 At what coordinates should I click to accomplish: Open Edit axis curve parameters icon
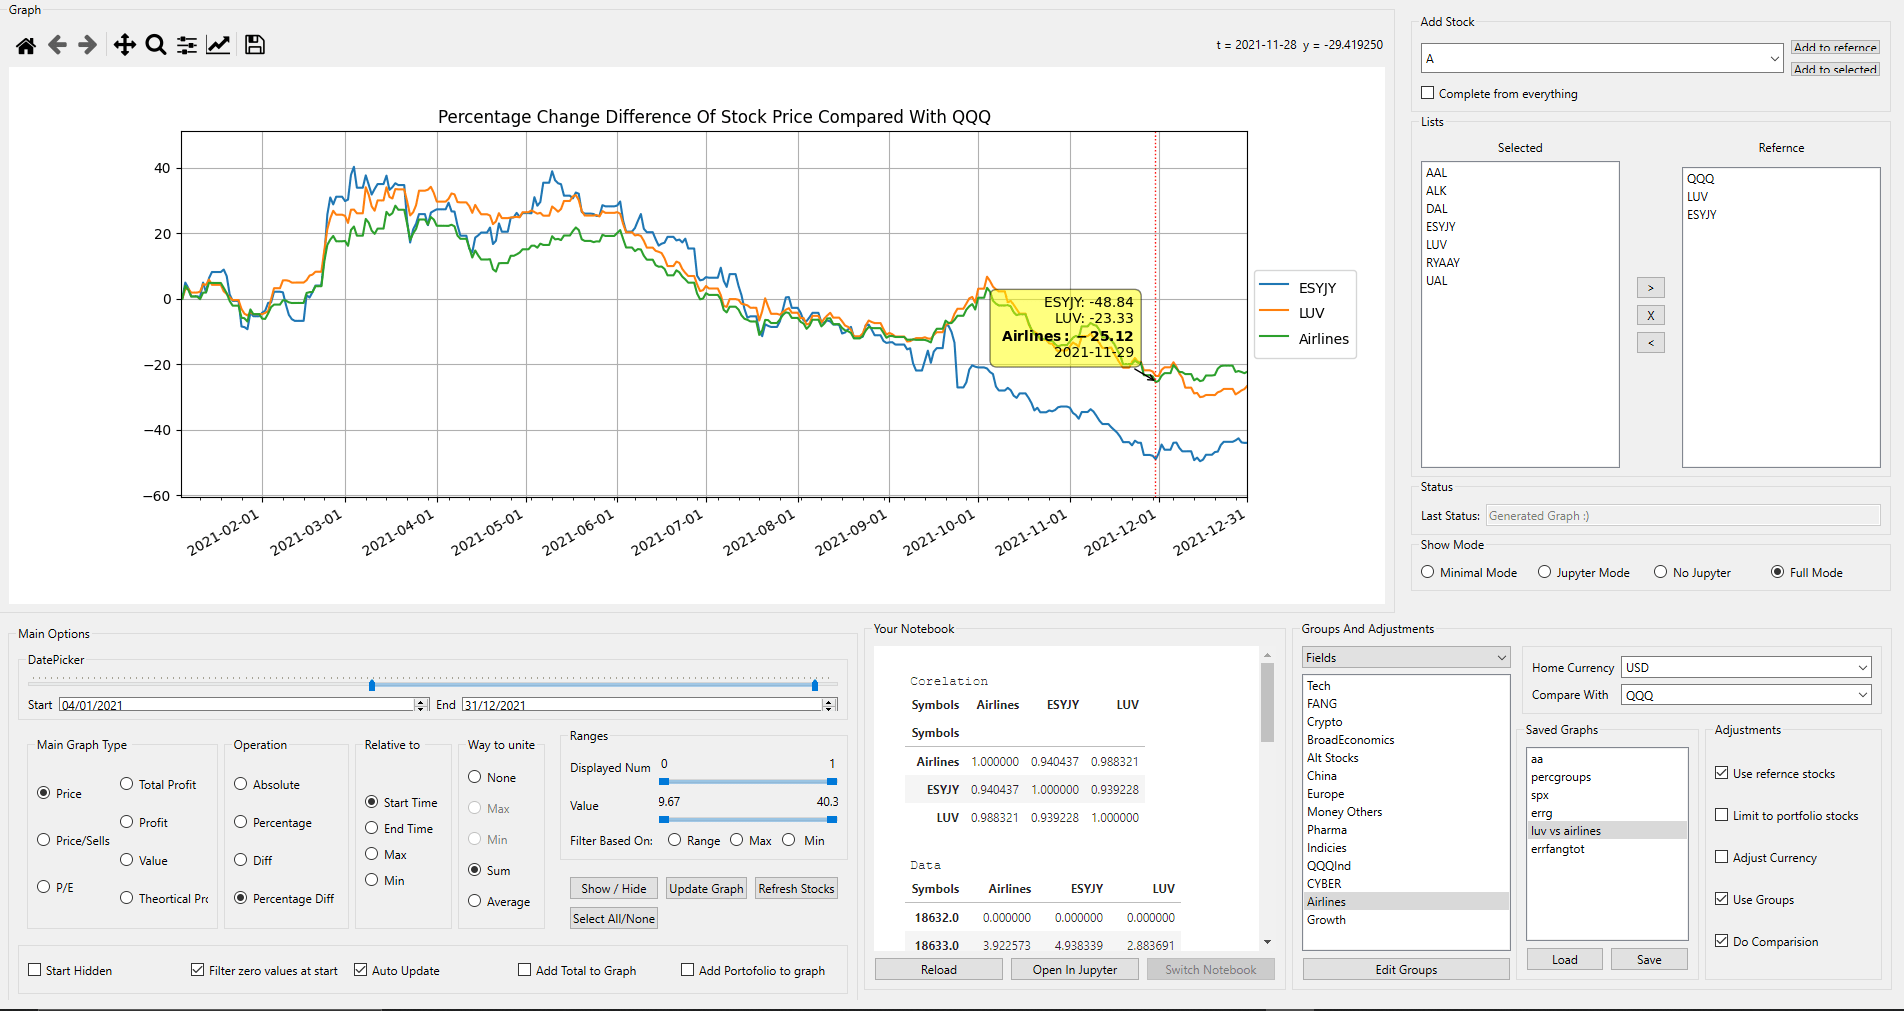click(218, 45)
